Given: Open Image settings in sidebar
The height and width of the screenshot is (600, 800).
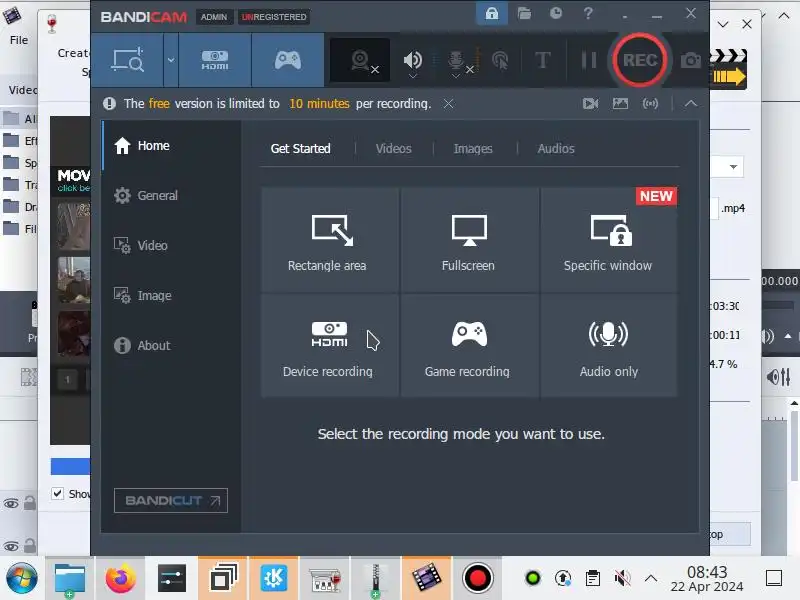Looking at the screenshot, I should (x=171, y=295).
